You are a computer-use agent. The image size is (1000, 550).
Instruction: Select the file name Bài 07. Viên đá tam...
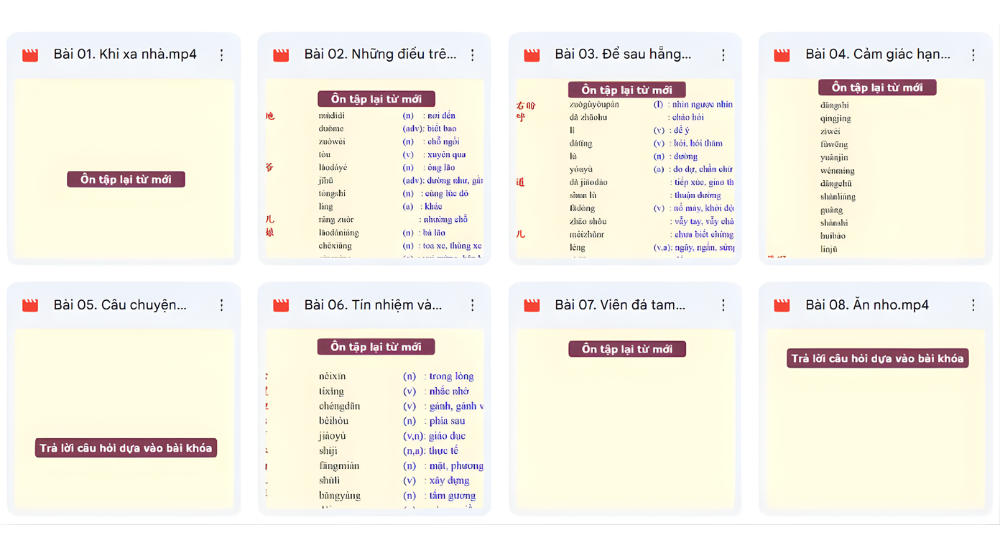coord(620,305)
